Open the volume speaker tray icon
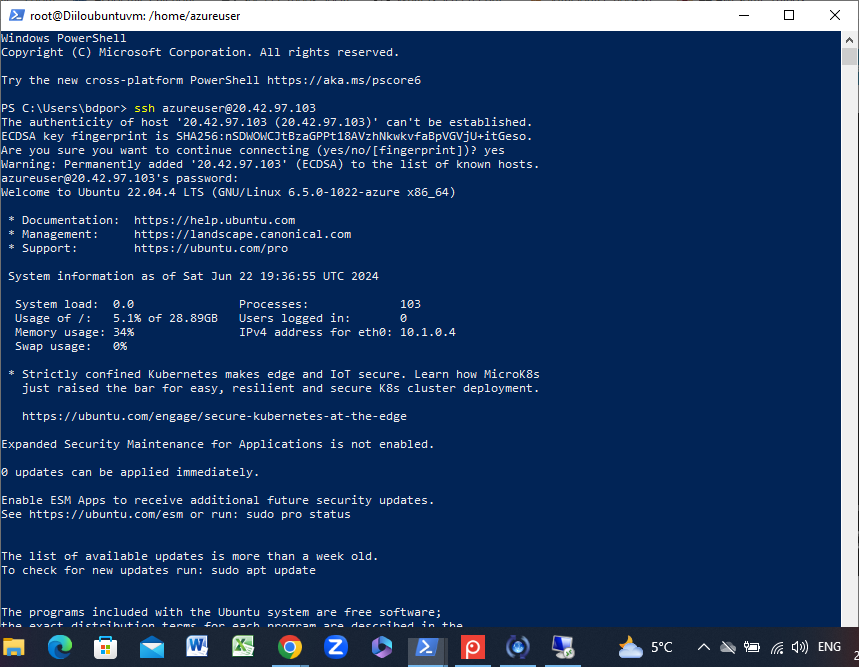Screen dimensions: 859x667 (800, 647)
